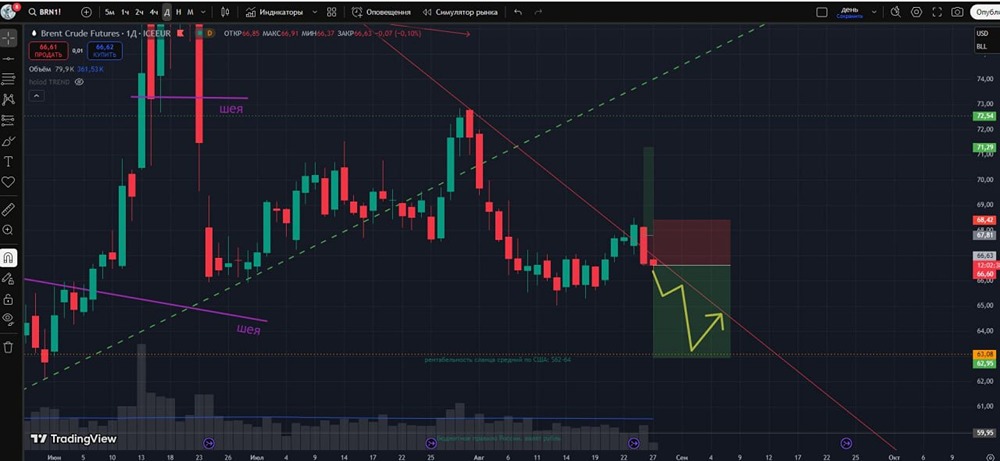The height and width of the screenshot is (461, 1000).
Task: Expand the timeframe interval dropdown
Action: [x=203, y=12]
